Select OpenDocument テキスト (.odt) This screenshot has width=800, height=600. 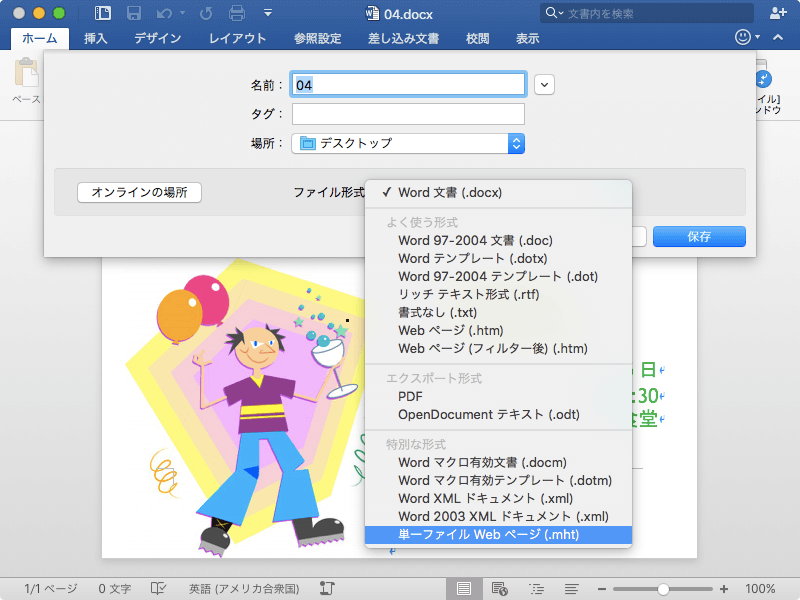pyautogui.click(x=498, y=414)
